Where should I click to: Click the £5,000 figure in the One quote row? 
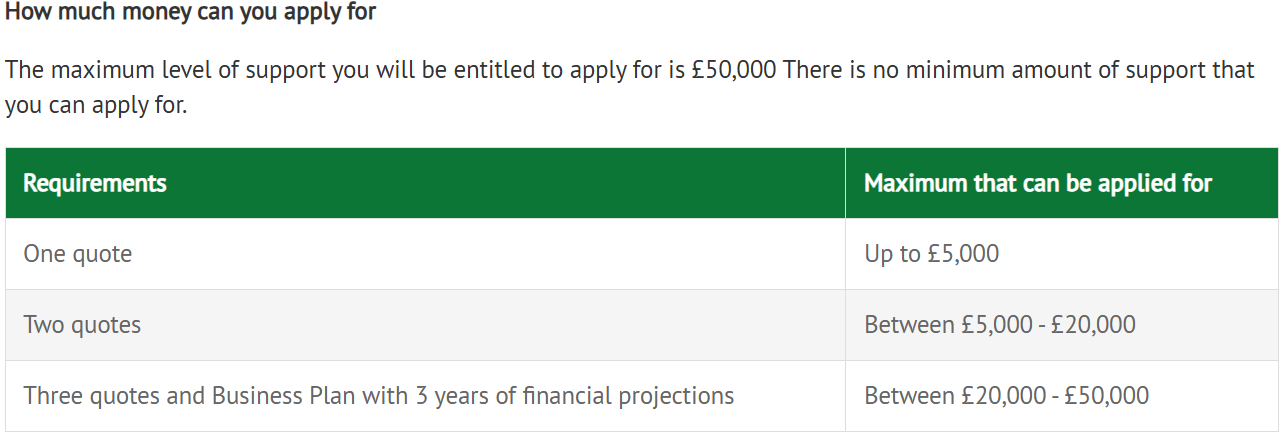pos(962,254)
